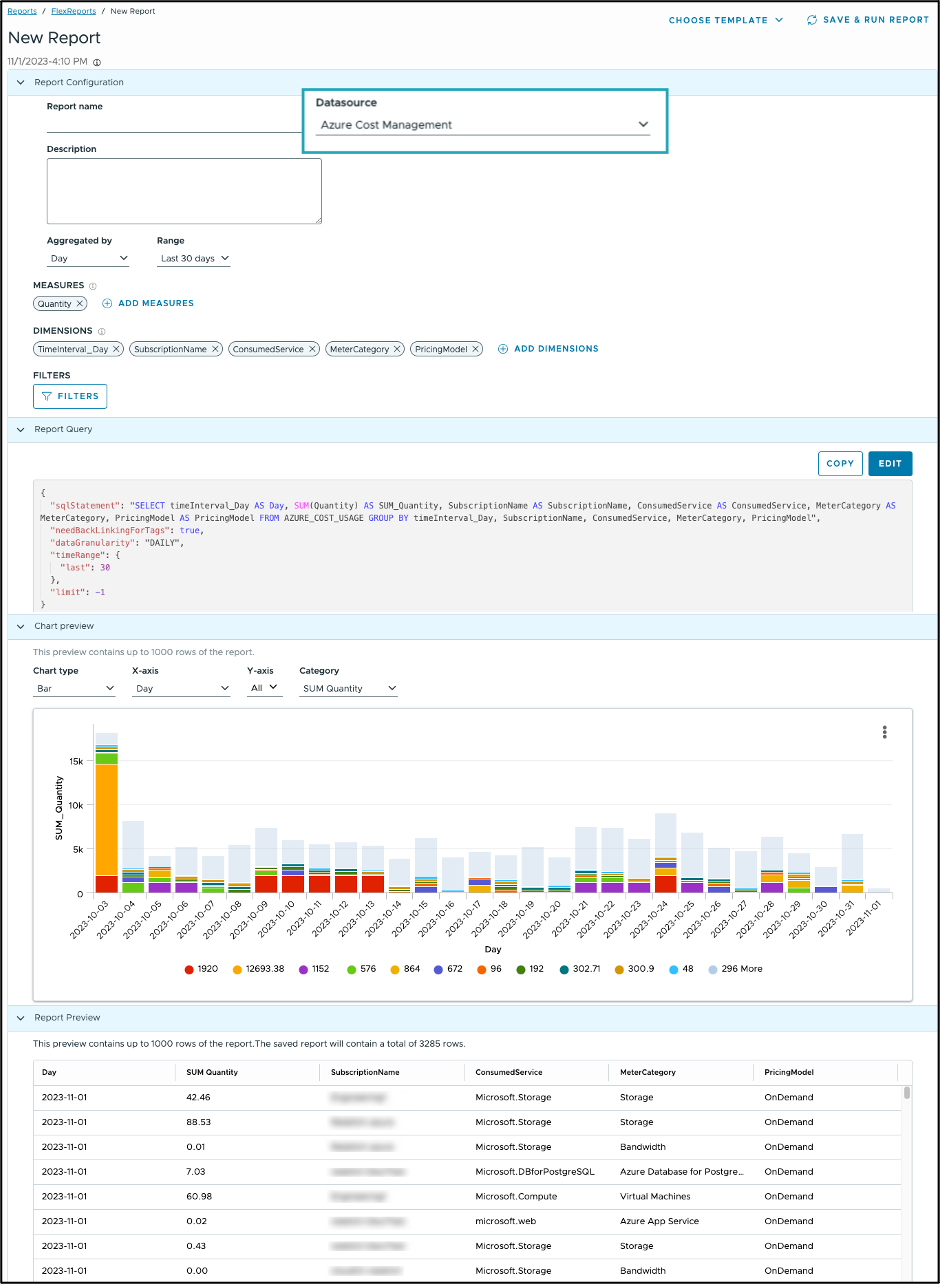The width and height of the screenshot is (940, 1284).
Task: Toggle the 1920 legend series
Action: point(202,969)
